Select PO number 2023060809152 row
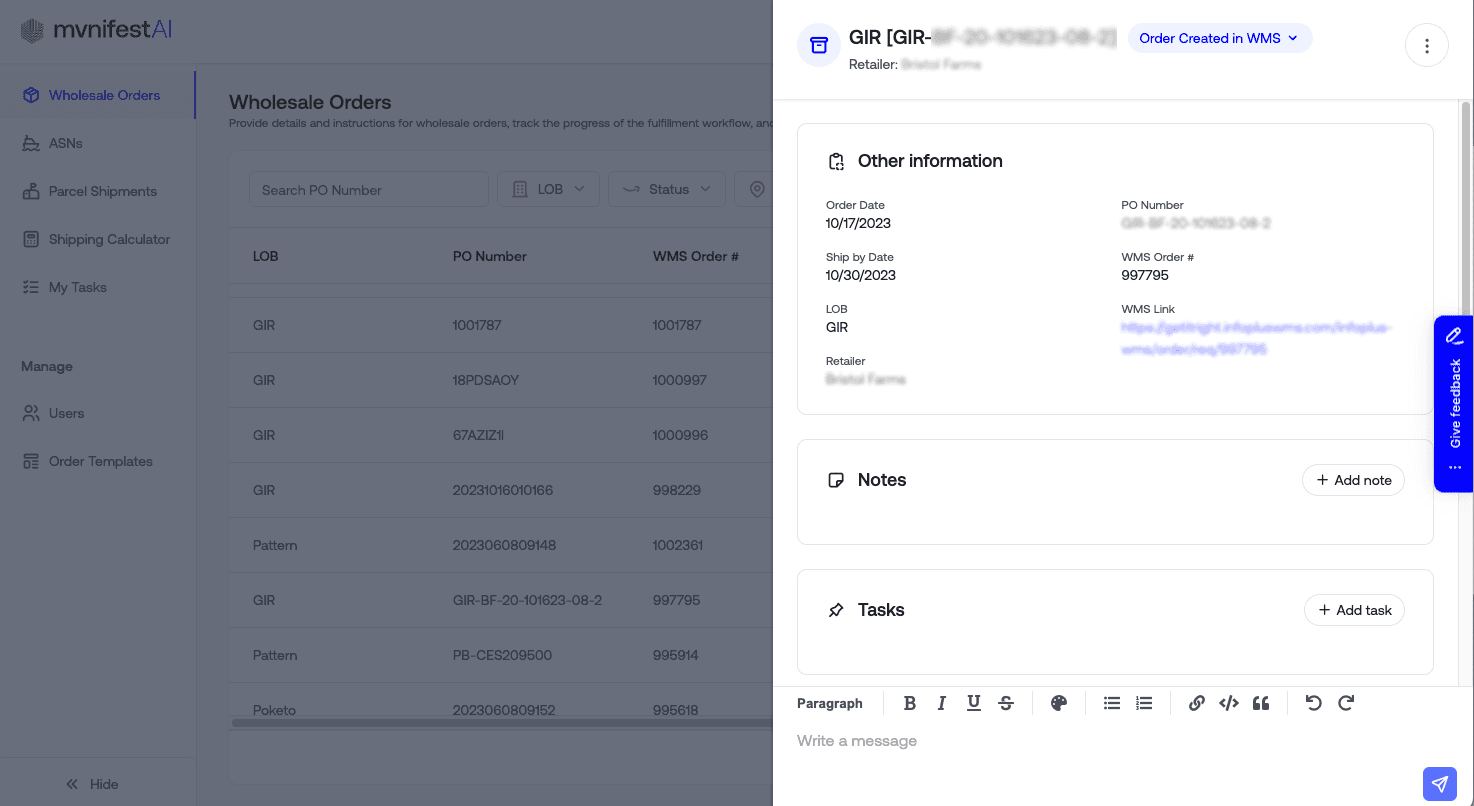 (501, 707)
